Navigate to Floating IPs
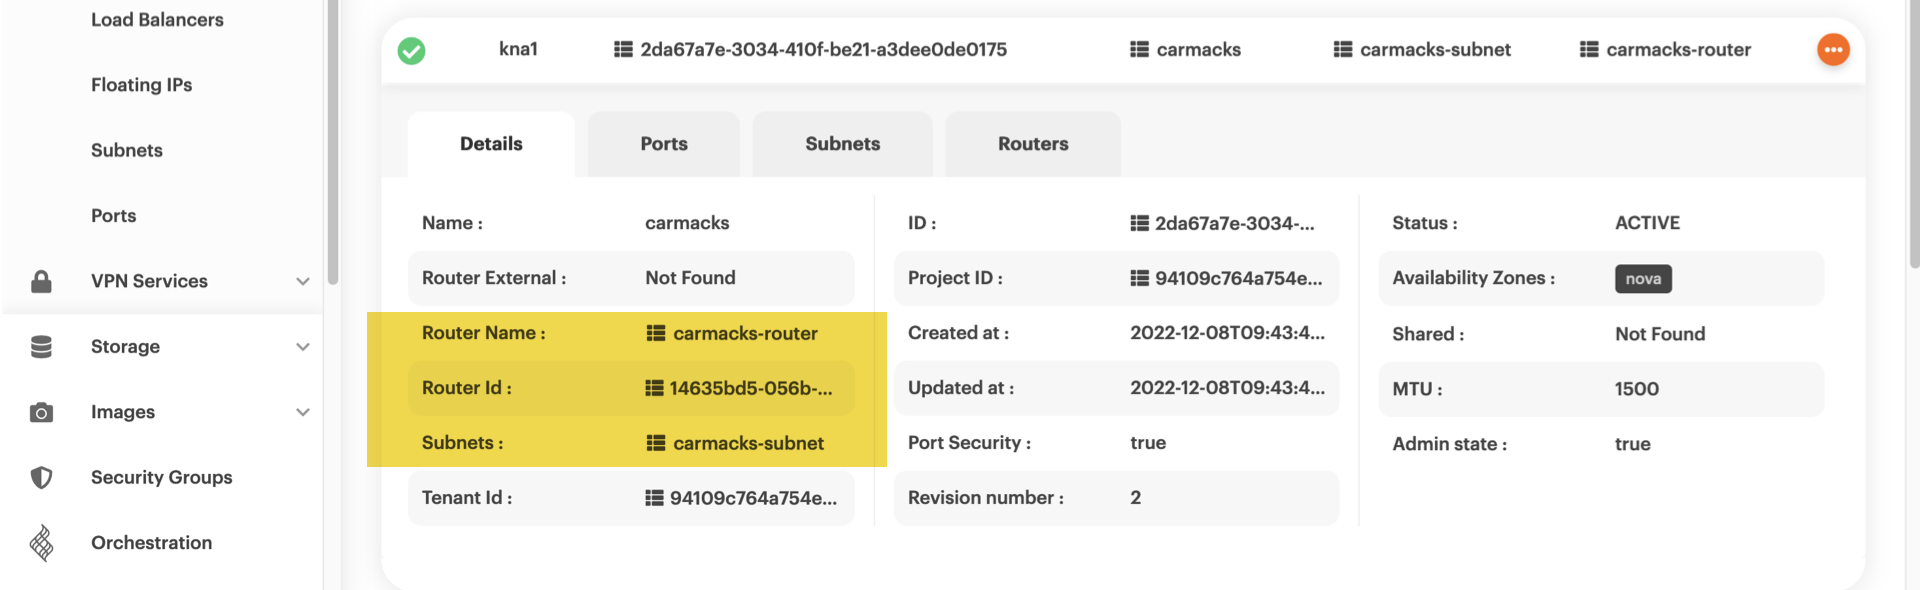The image size is (1920, 590). click(x=141, y=84)
